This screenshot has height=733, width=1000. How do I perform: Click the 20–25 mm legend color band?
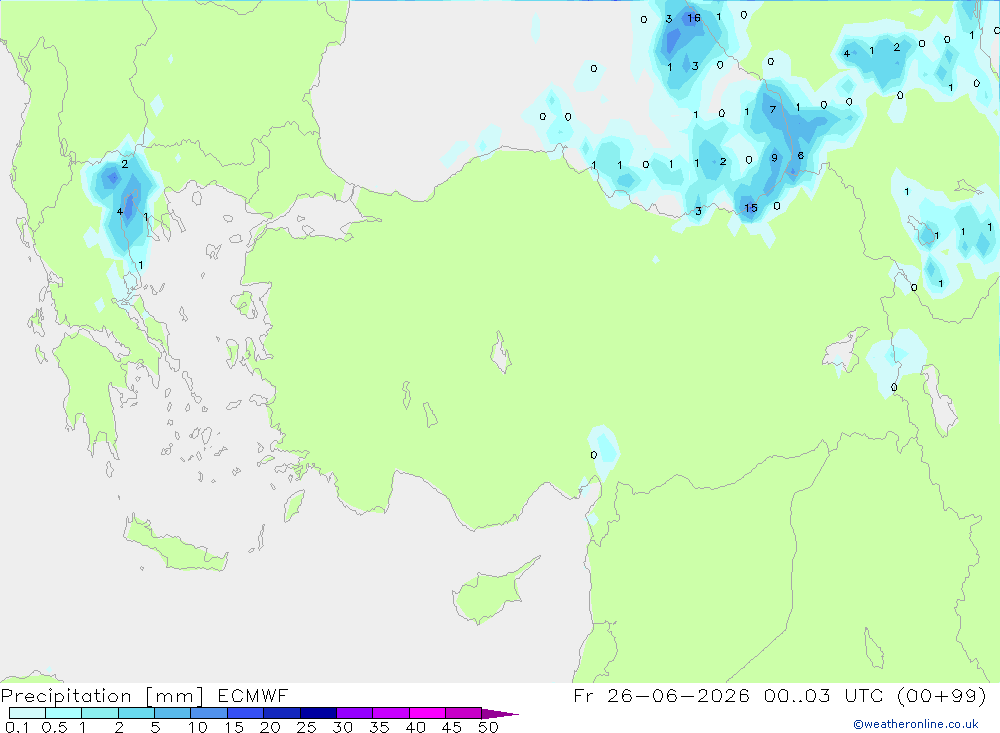(x=281, y=713)
